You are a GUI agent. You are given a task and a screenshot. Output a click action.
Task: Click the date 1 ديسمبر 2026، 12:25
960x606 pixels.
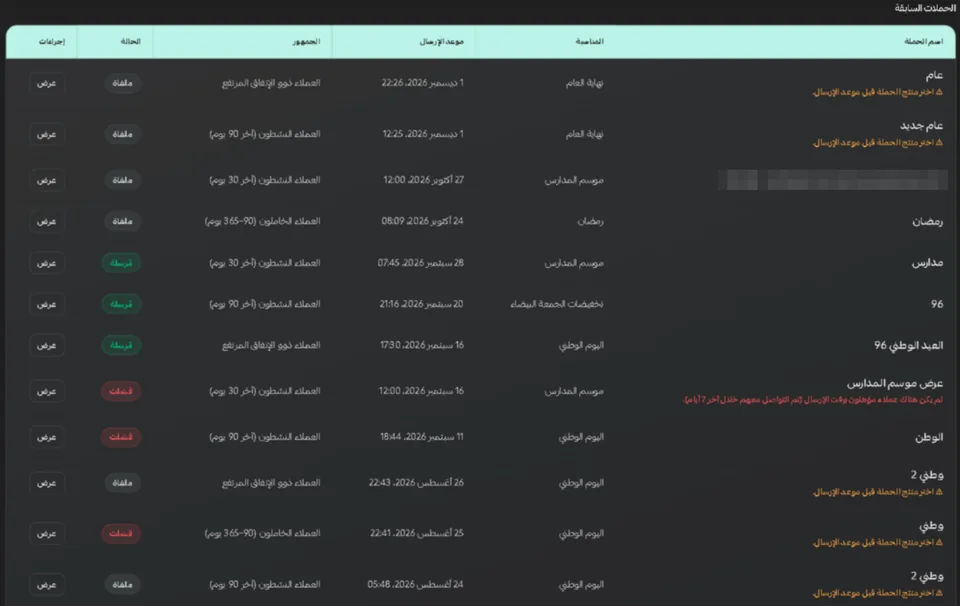(423, 133)
